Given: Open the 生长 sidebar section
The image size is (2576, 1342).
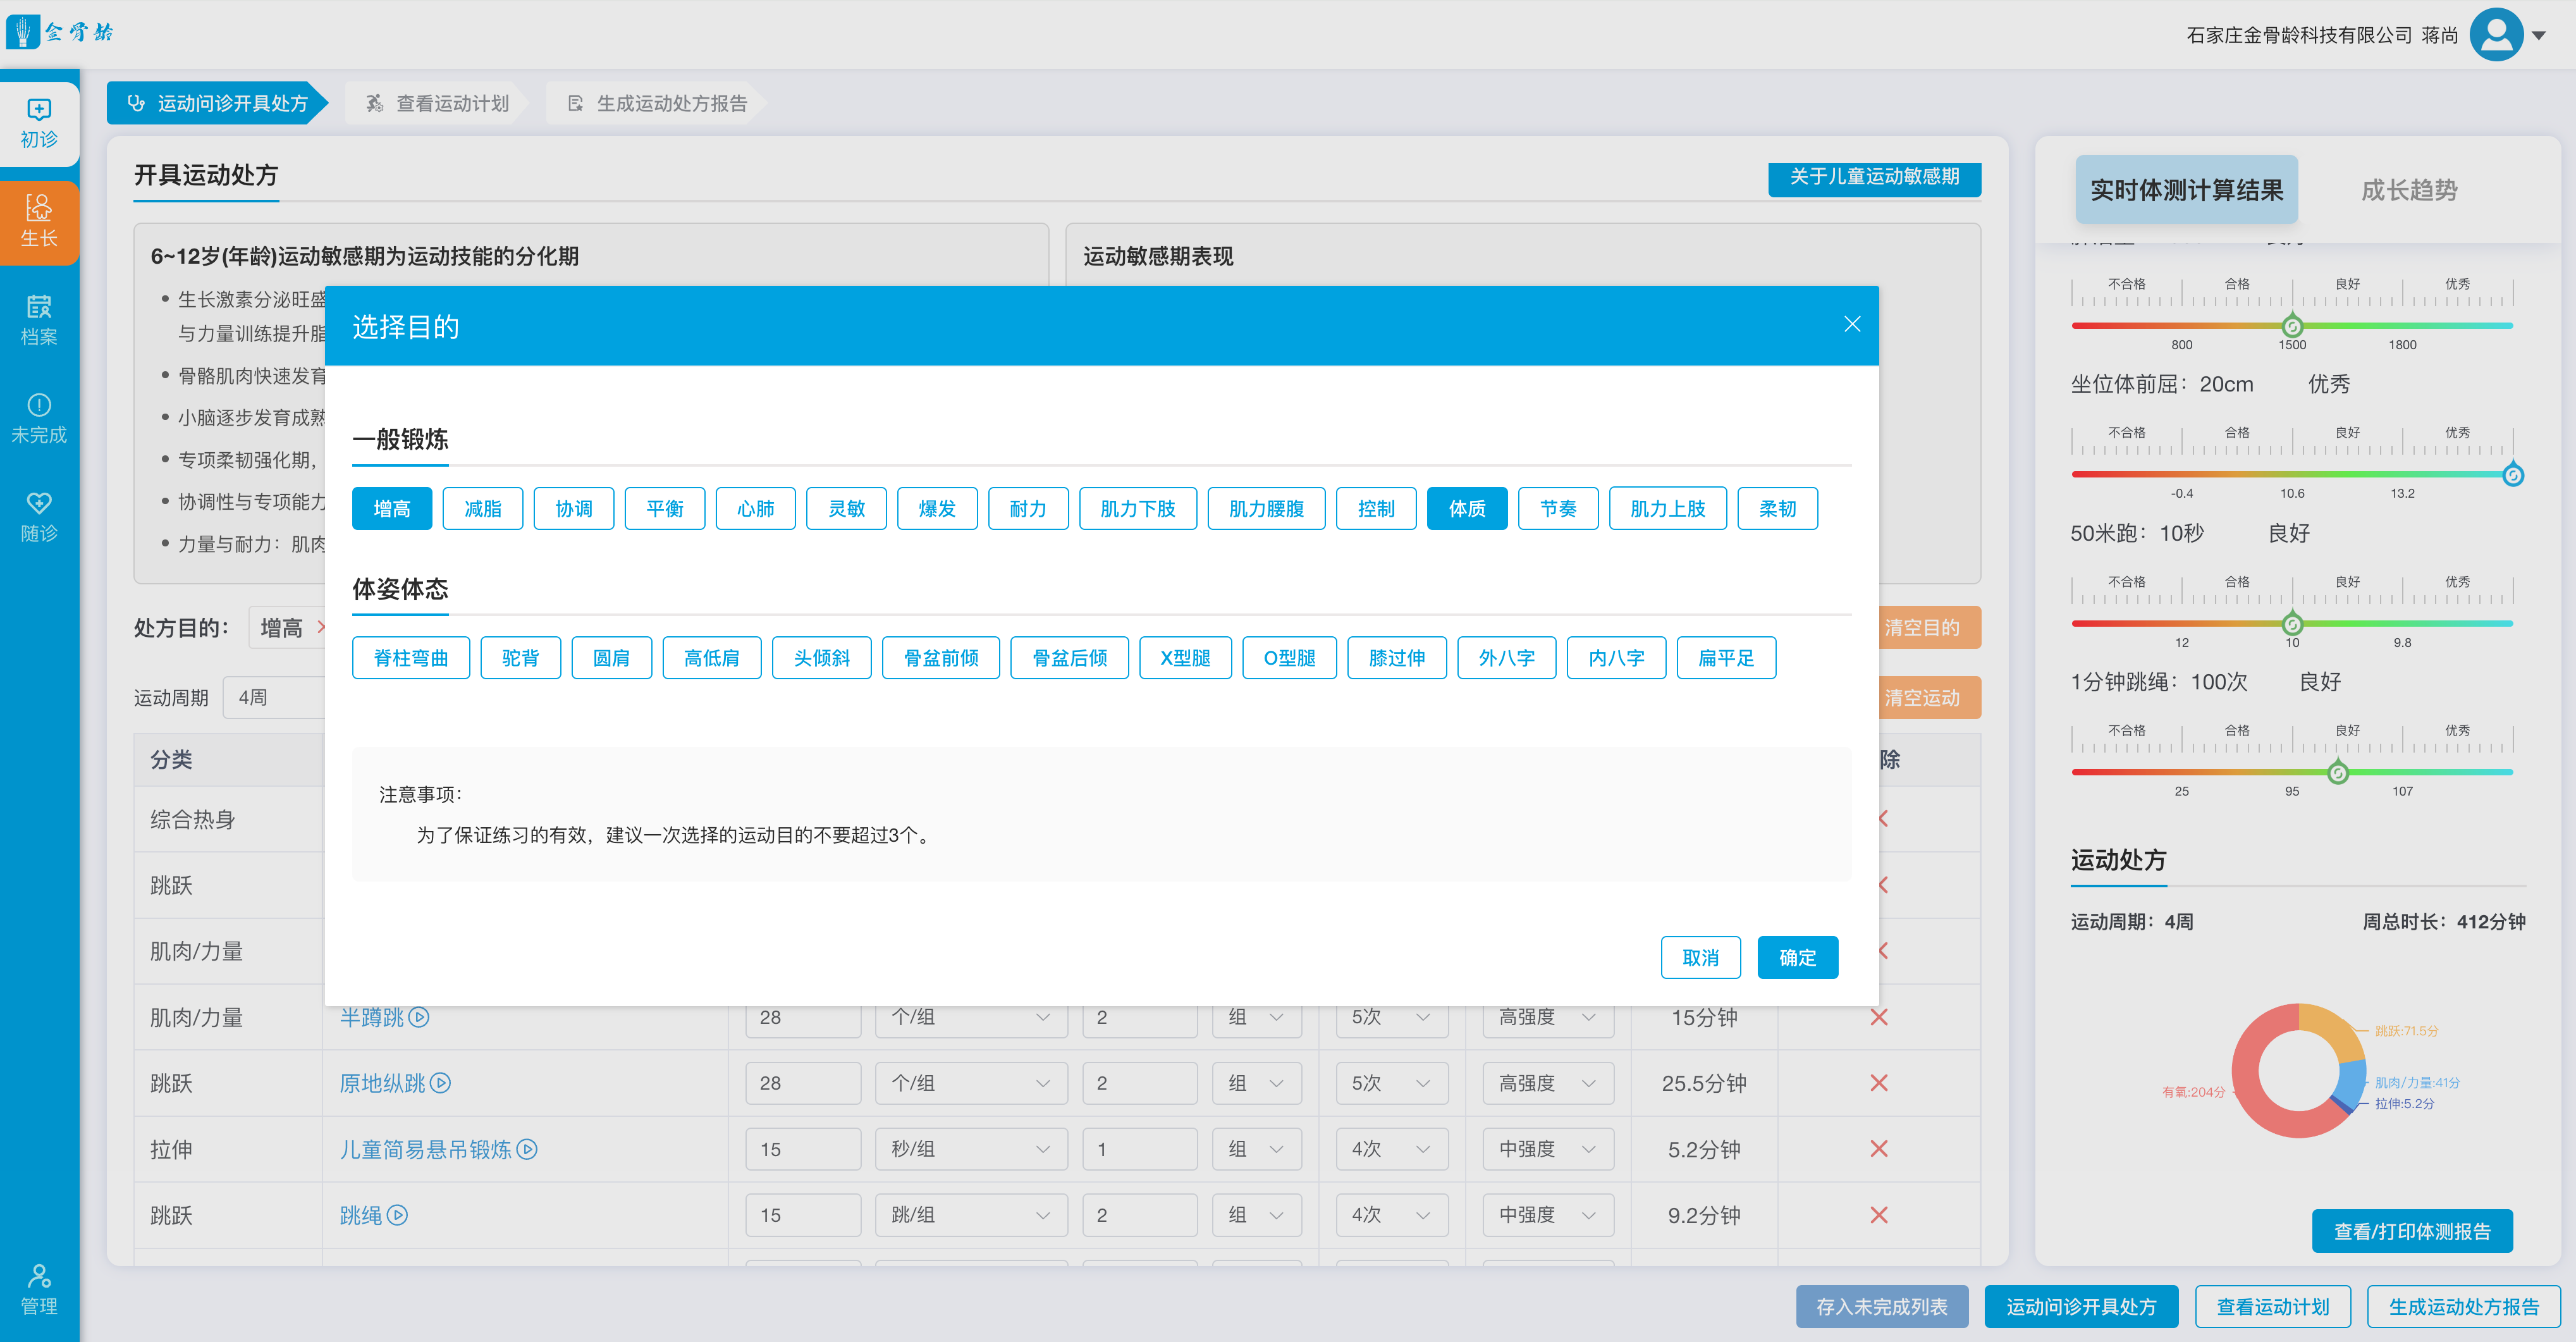Looking at the screenshot, I should pos(39,222).
